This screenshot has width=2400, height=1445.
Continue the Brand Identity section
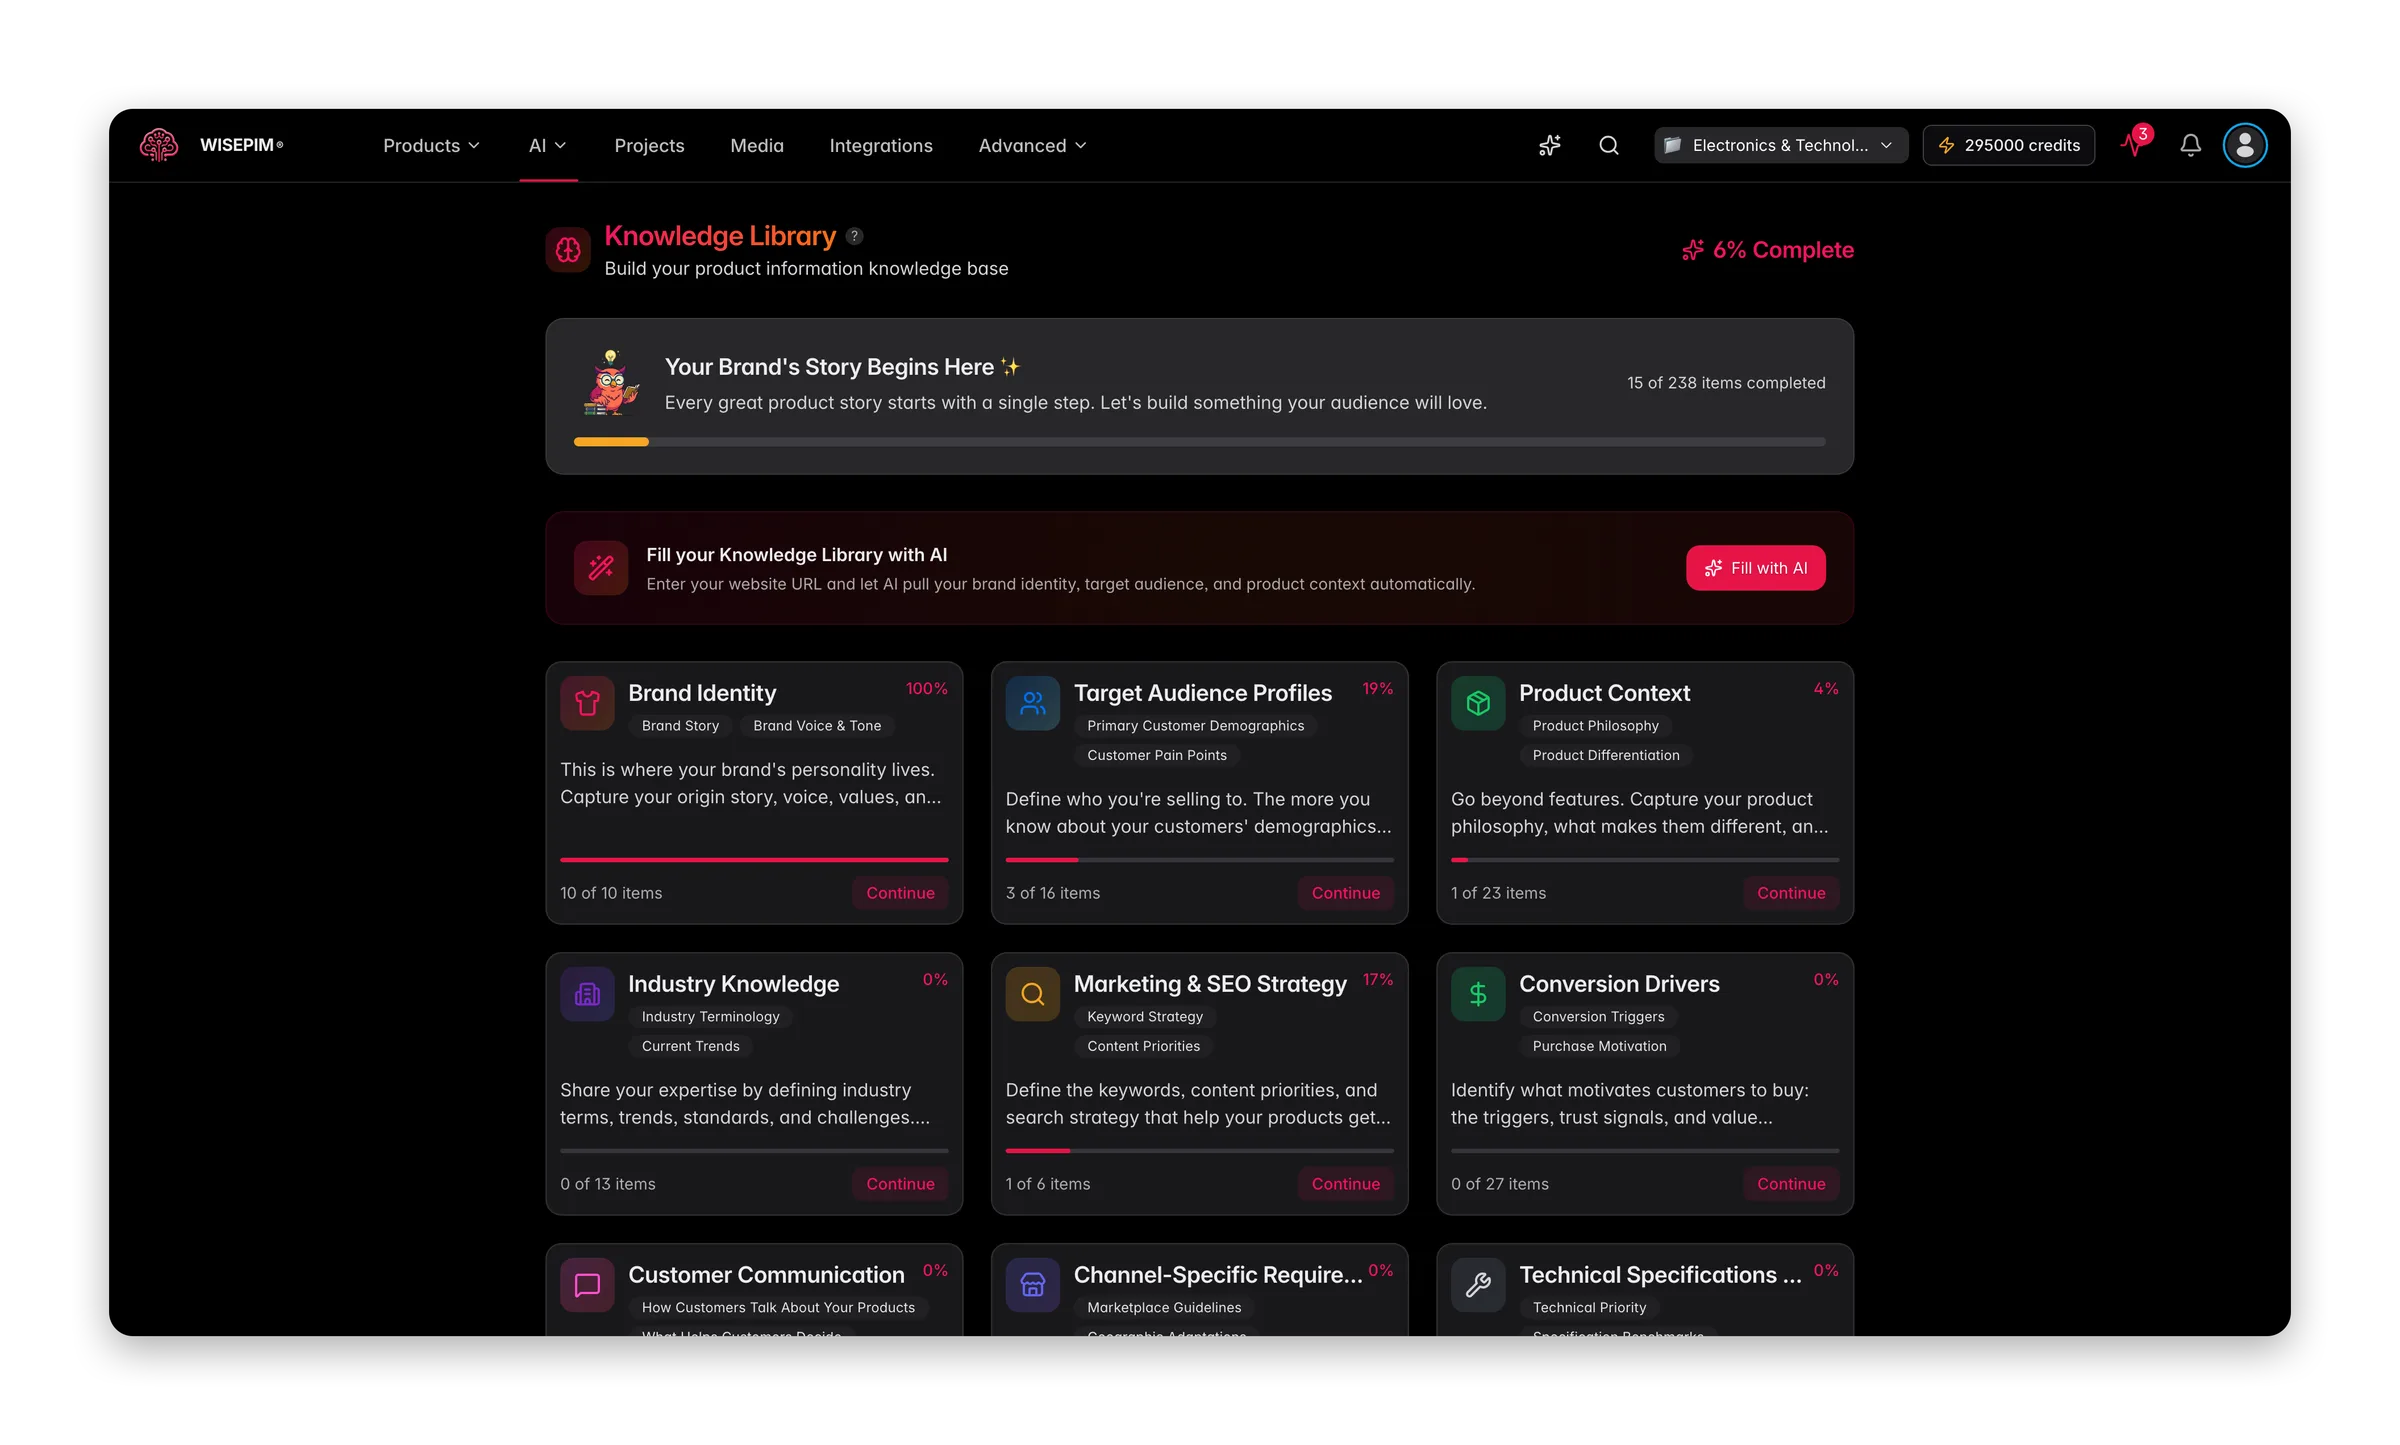900,893
